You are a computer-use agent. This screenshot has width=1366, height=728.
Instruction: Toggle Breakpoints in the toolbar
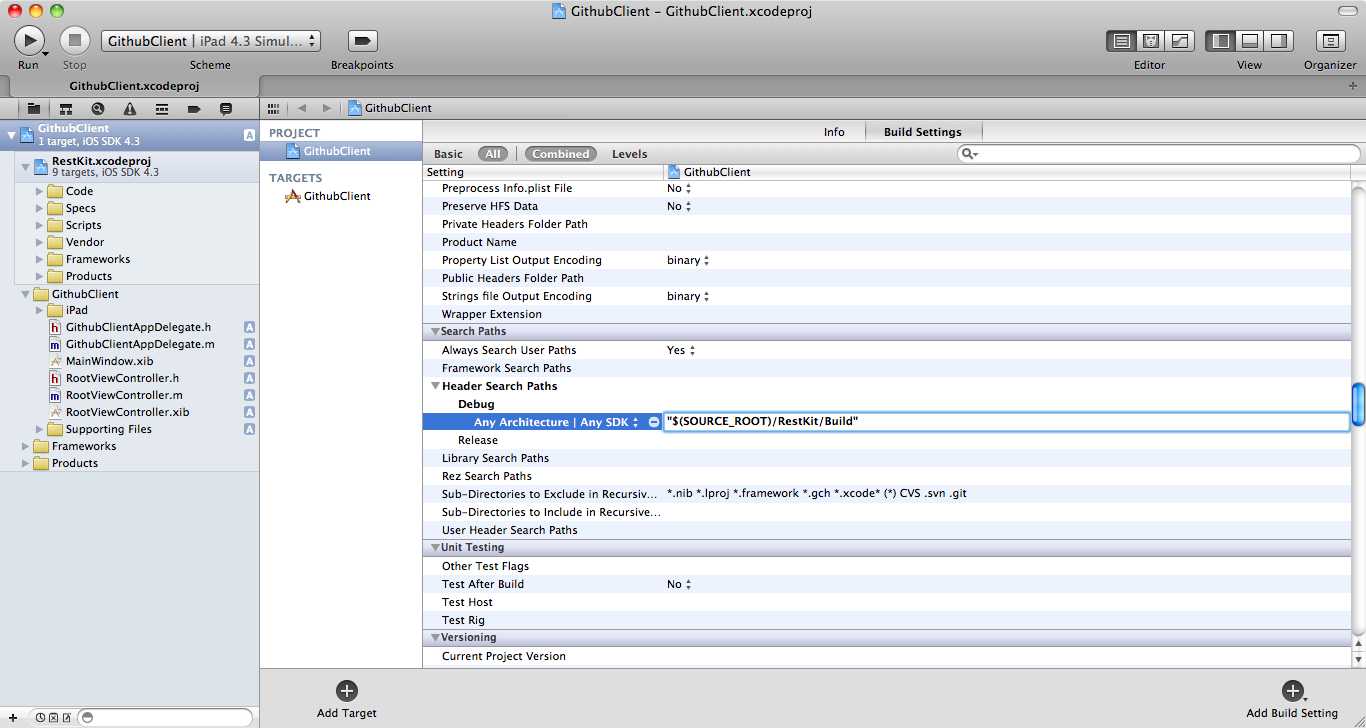(362, 41)
